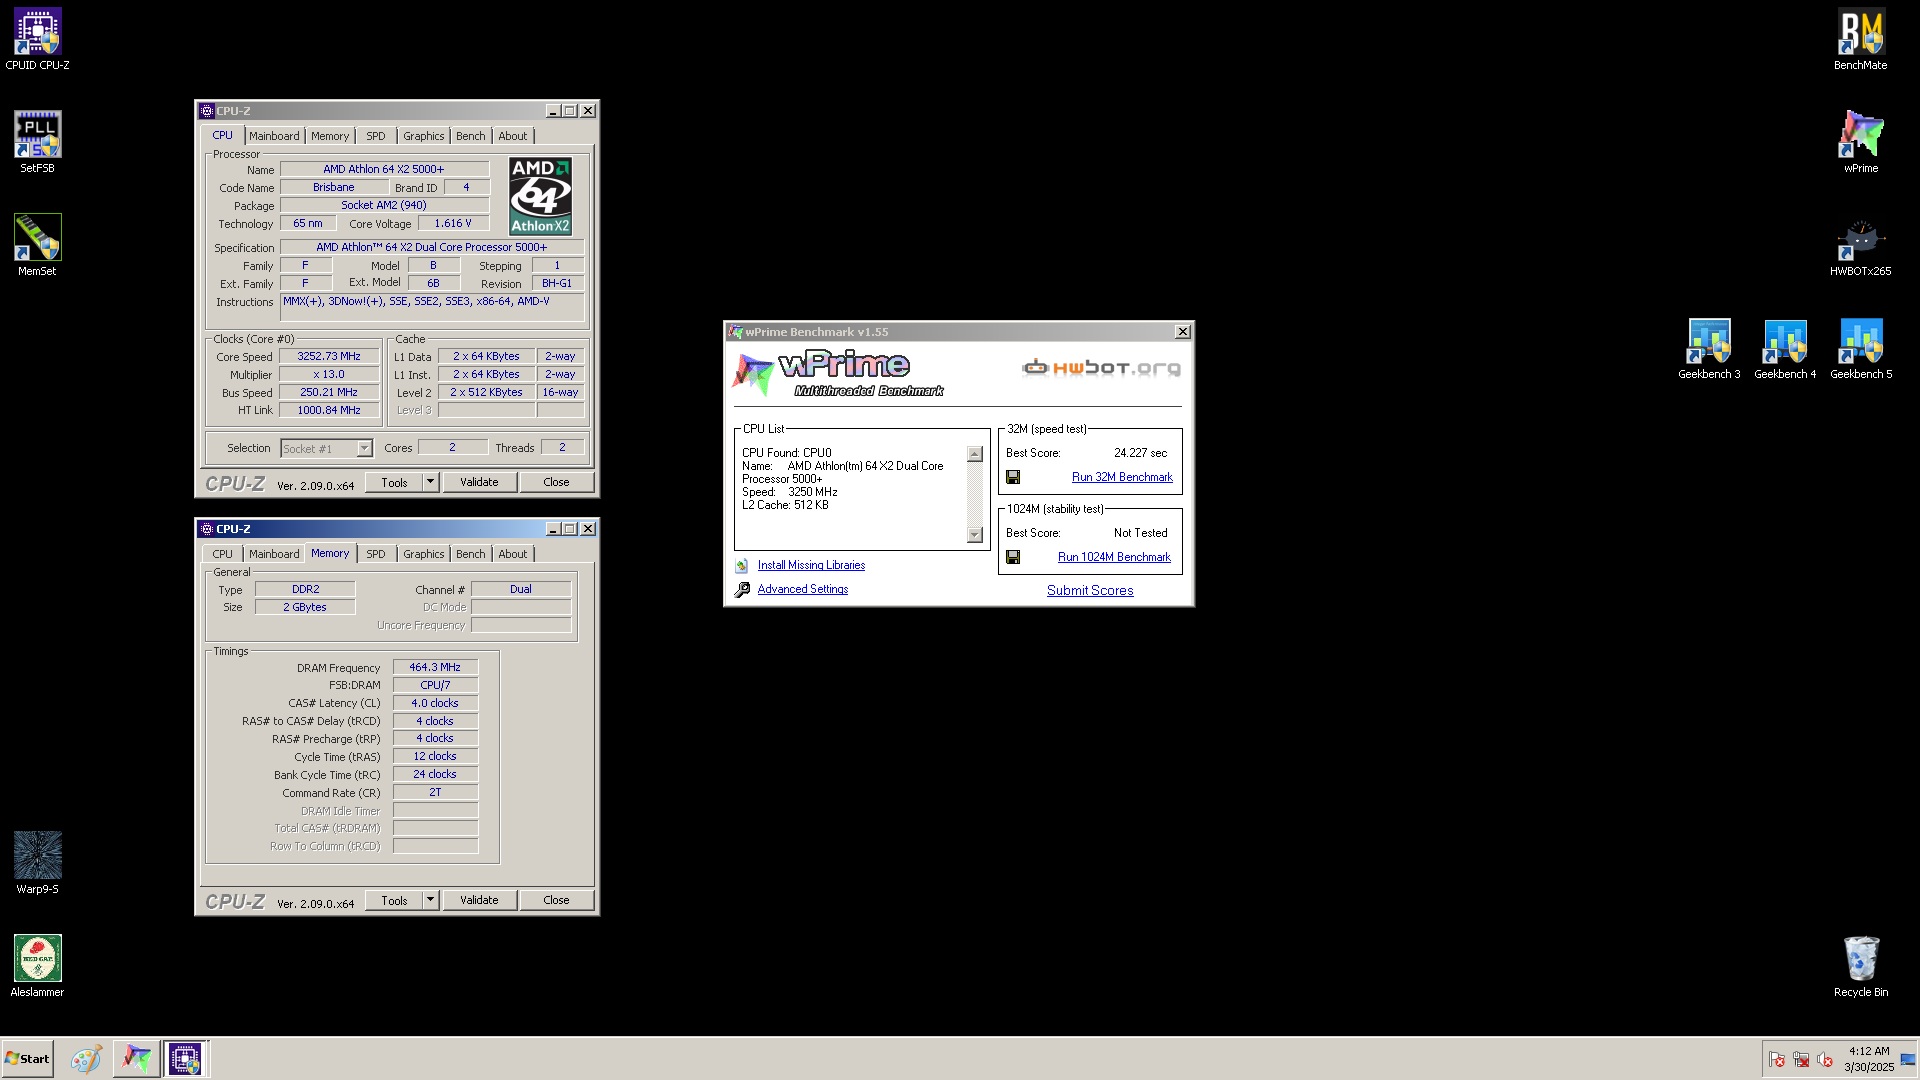Screen dimensions: 1920x1080
Task: Click the DRAM Frequency value 464.3 MHz
Action: coord(435,667)
